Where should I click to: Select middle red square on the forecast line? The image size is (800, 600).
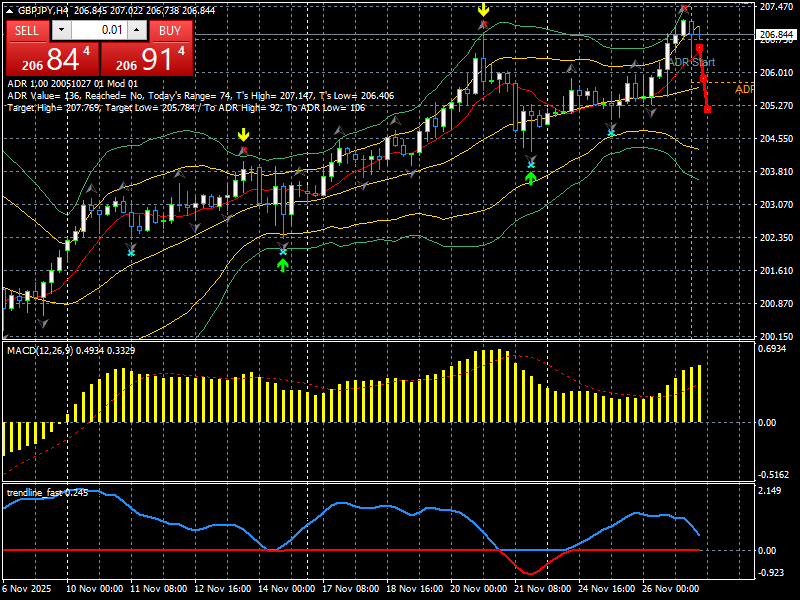pos(703,79)
